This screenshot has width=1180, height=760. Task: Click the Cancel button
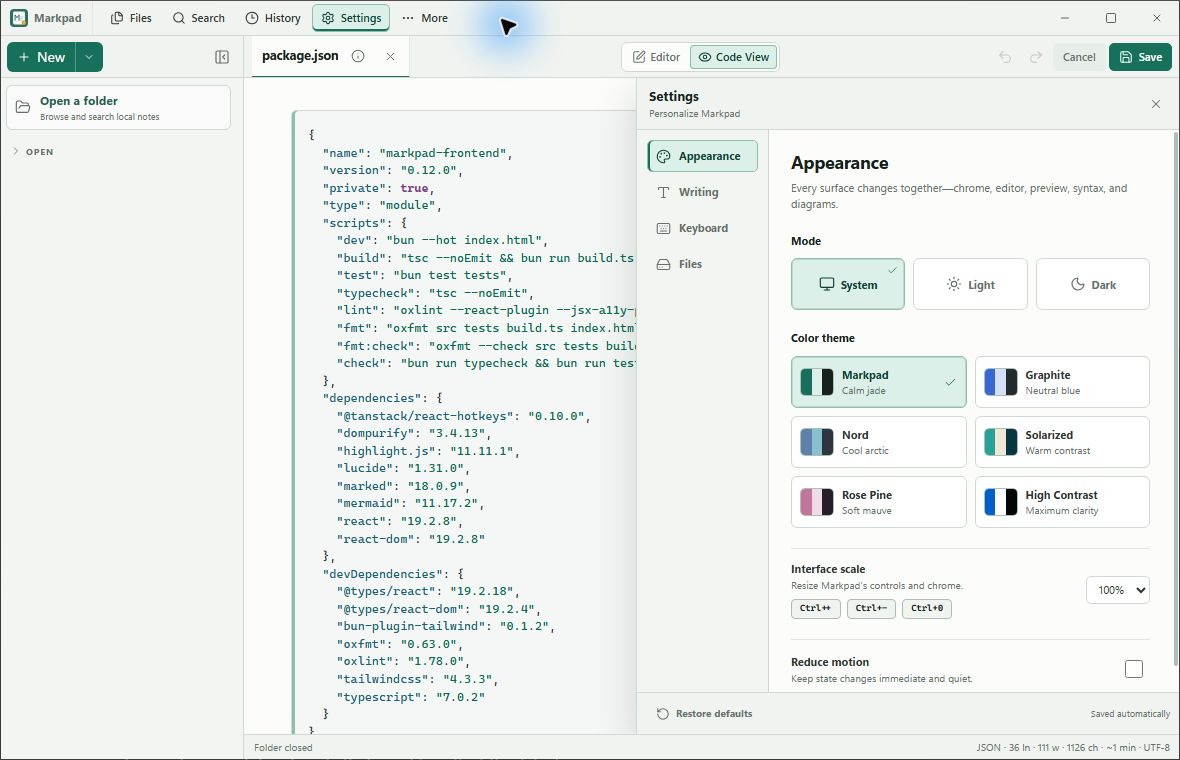click(x=1079, y=57)
